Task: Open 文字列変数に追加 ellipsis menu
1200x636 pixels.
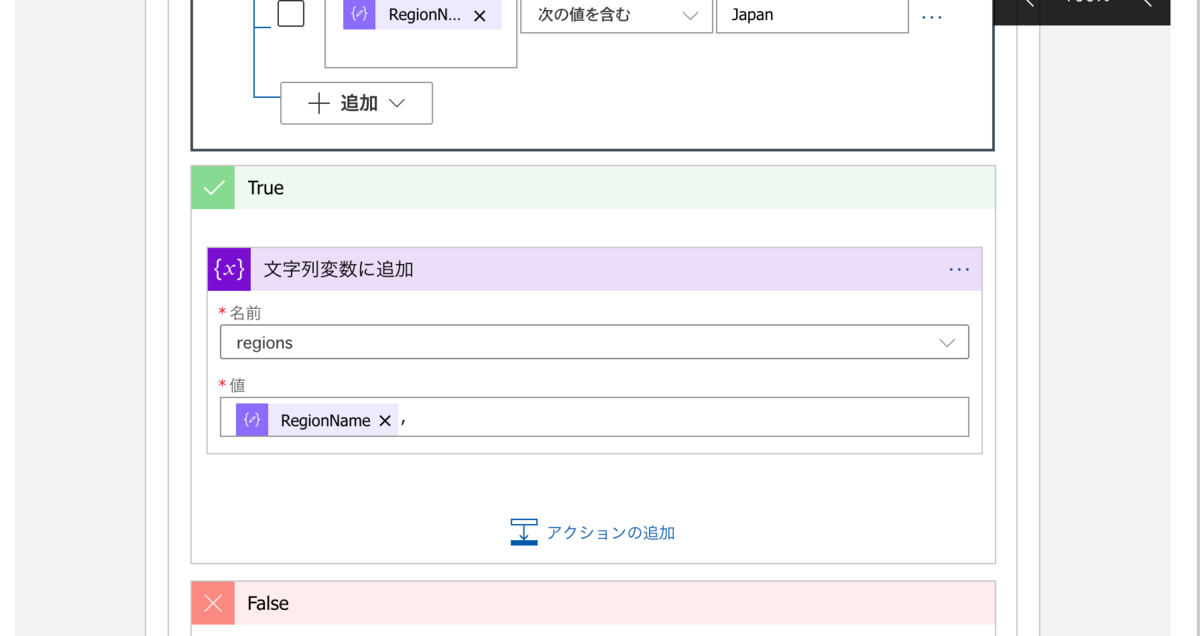Action: coord(959,270)
